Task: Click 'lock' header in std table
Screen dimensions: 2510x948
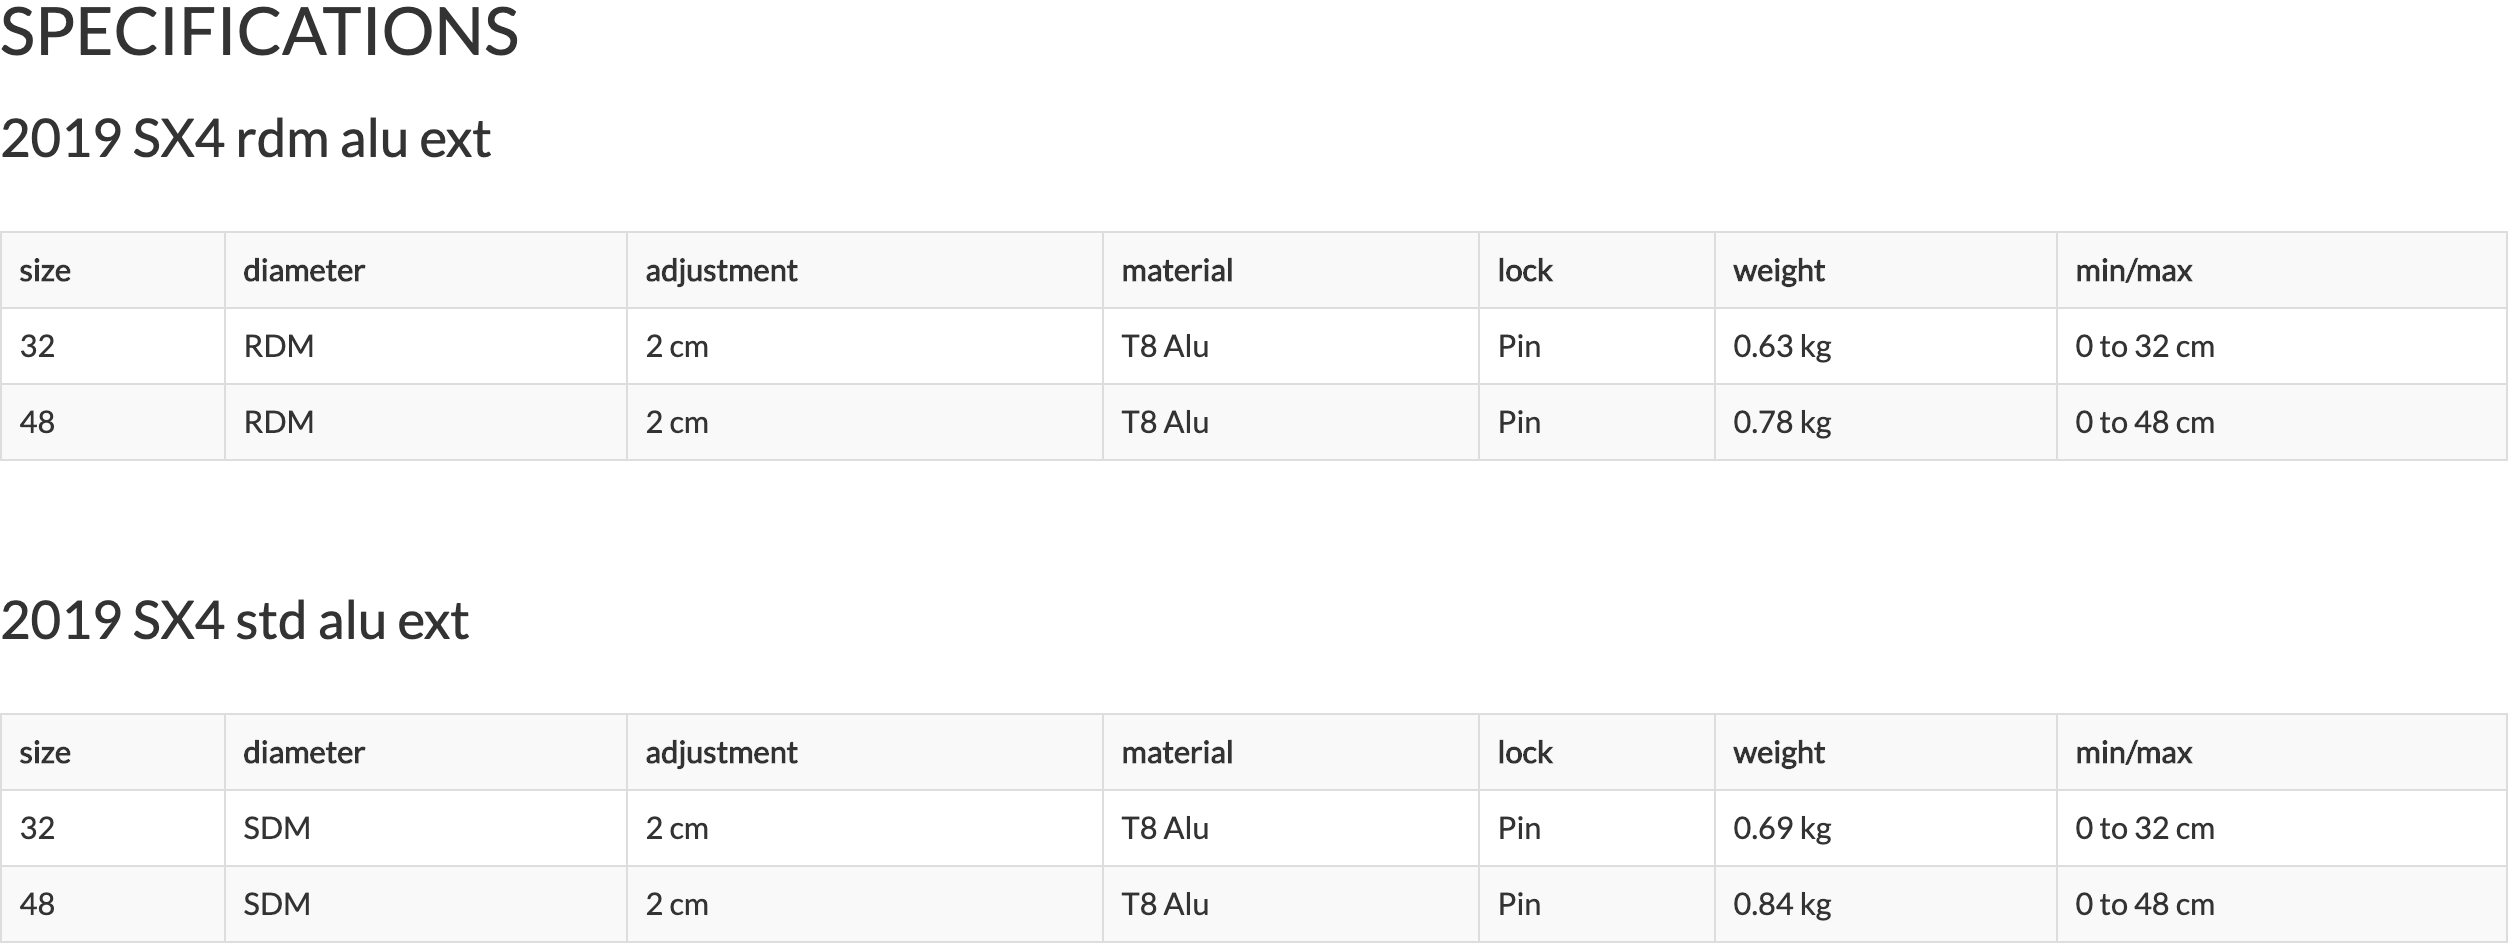Action: coord(1525,753)
